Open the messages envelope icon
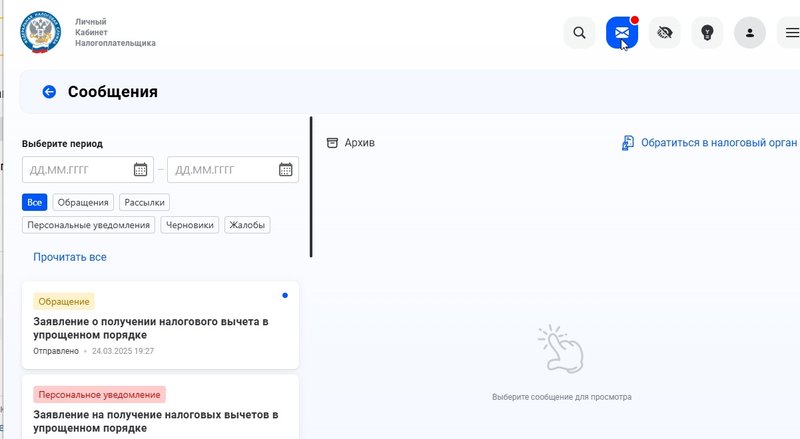The height and width of the screenshot is (439, 800). coord(621,33)
